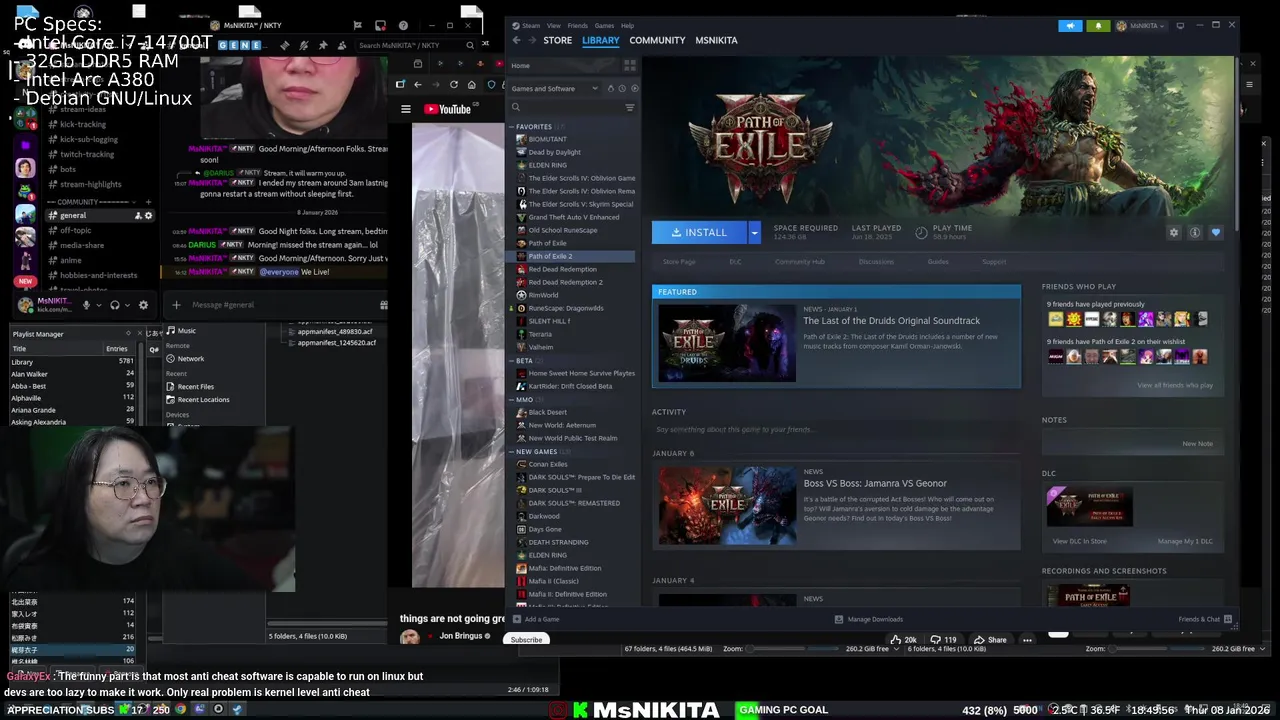Screen dimensions: 1280x720
Task: Click the browser reload icon
Action: (x=454, y=85)
